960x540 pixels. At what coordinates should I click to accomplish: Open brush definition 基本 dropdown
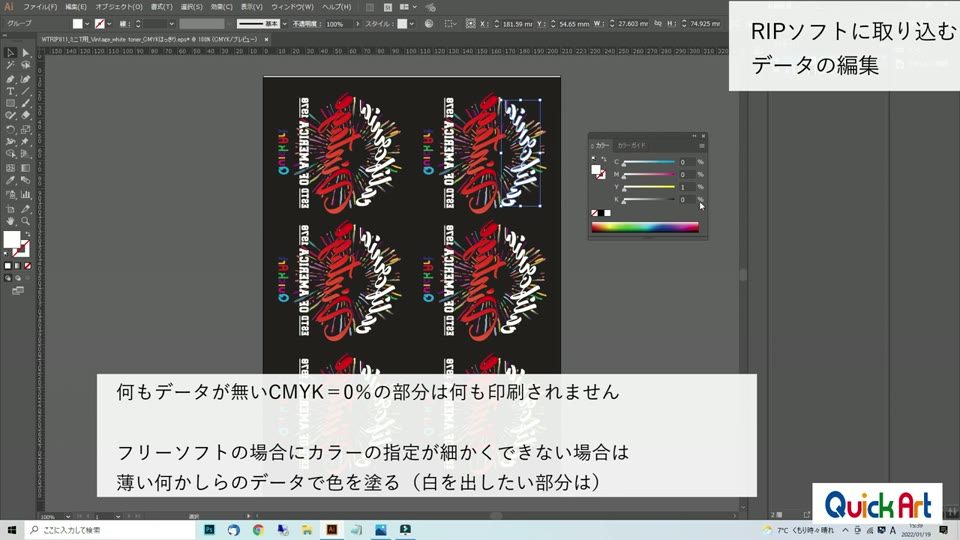pos(284,24)
